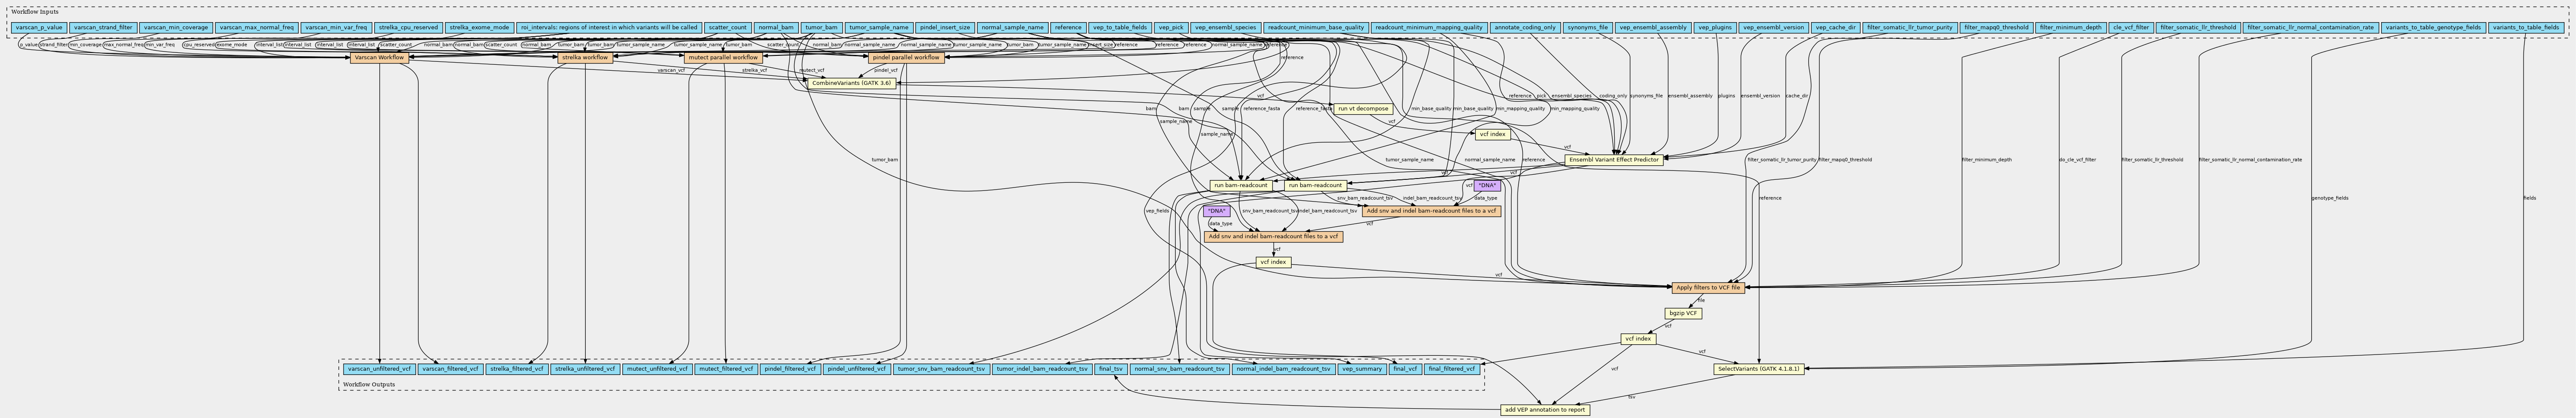Select normal_indel_bam_readcount_tsv output node
The height and width of the screenshot is (418, 2576).
[1283, 369]
